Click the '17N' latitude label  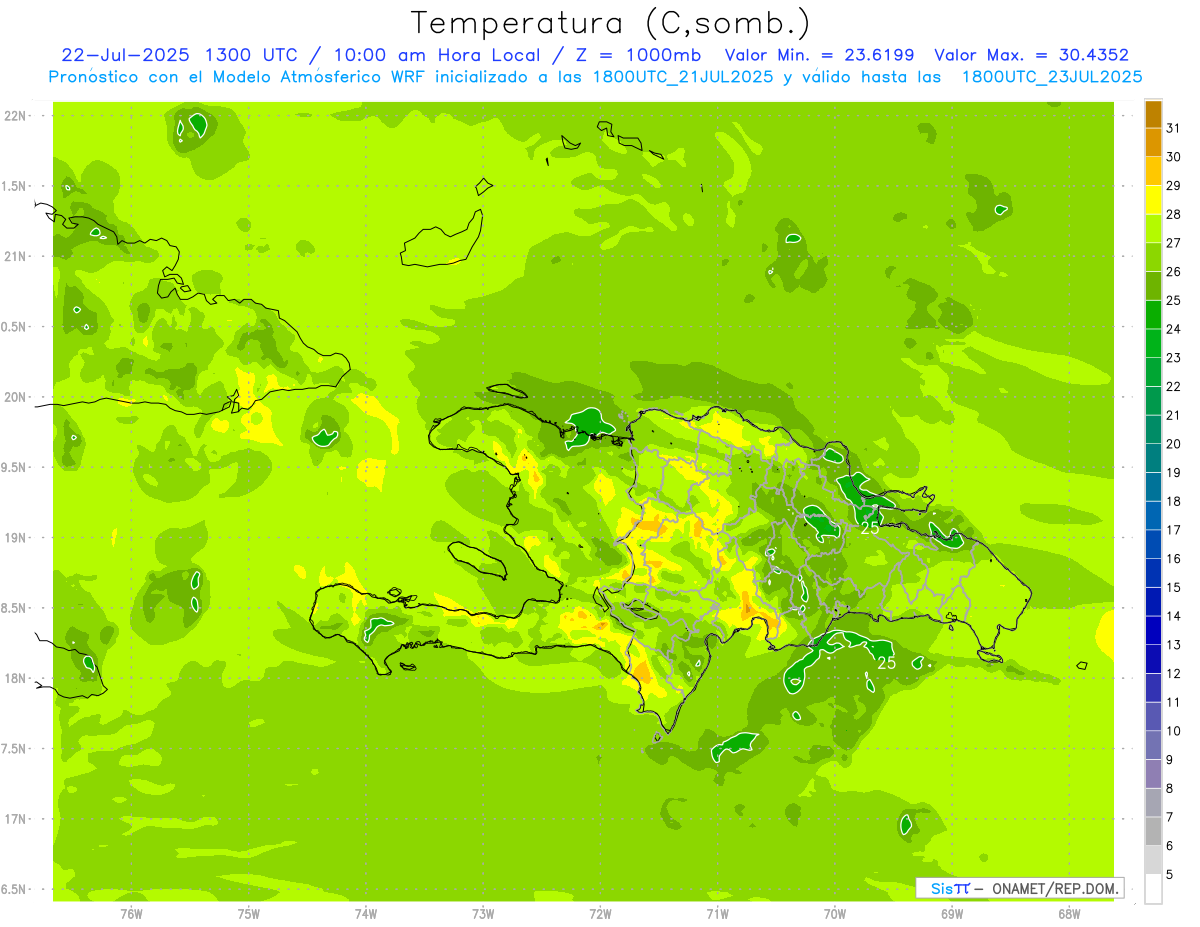[x=16, y=819]
